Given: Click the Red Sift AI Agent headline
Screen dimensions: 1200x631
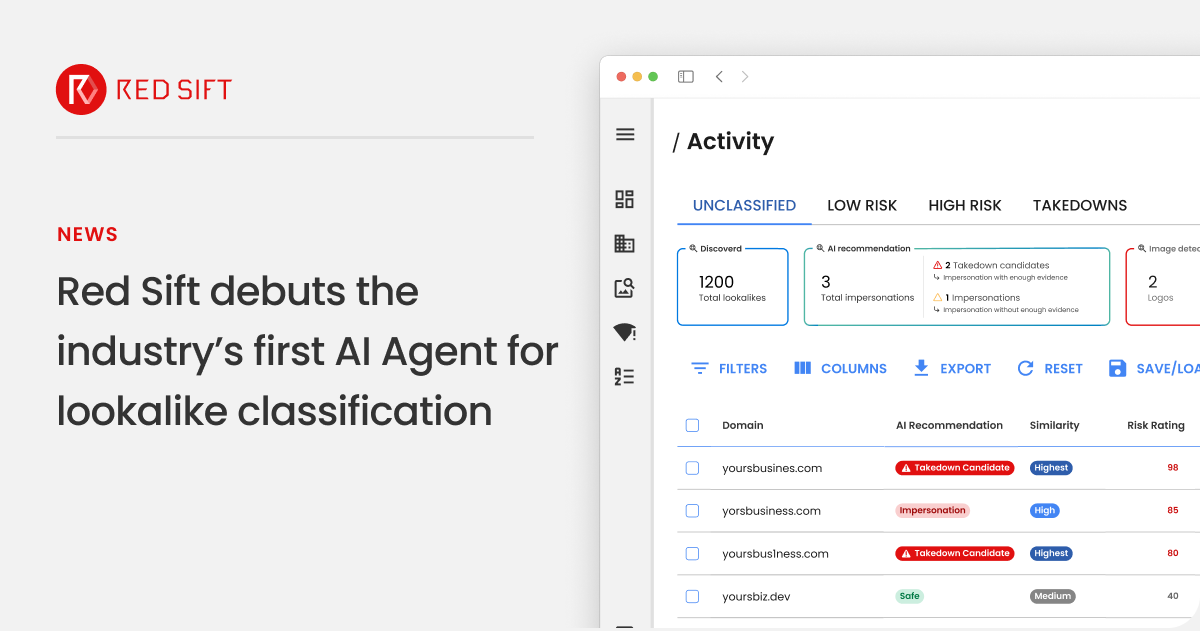Looking at the screenshot, I should (x=307, y=351).
